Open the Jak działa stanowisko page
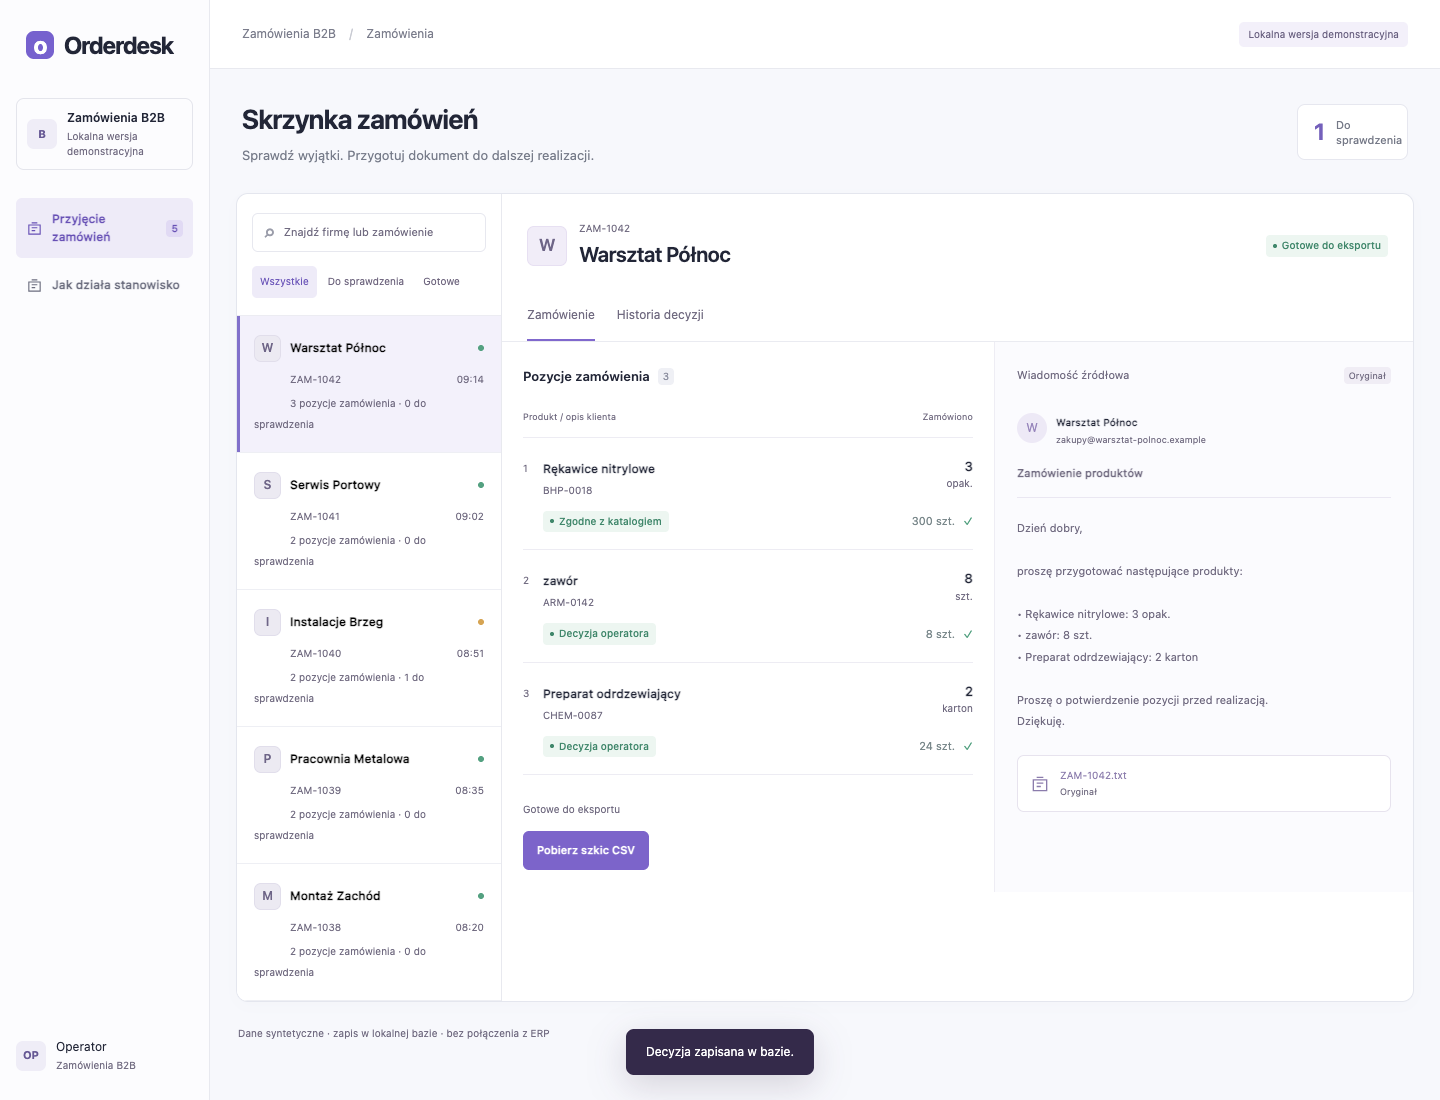The width and height of the screenshot is (1440, 1100). click(104, 285)
